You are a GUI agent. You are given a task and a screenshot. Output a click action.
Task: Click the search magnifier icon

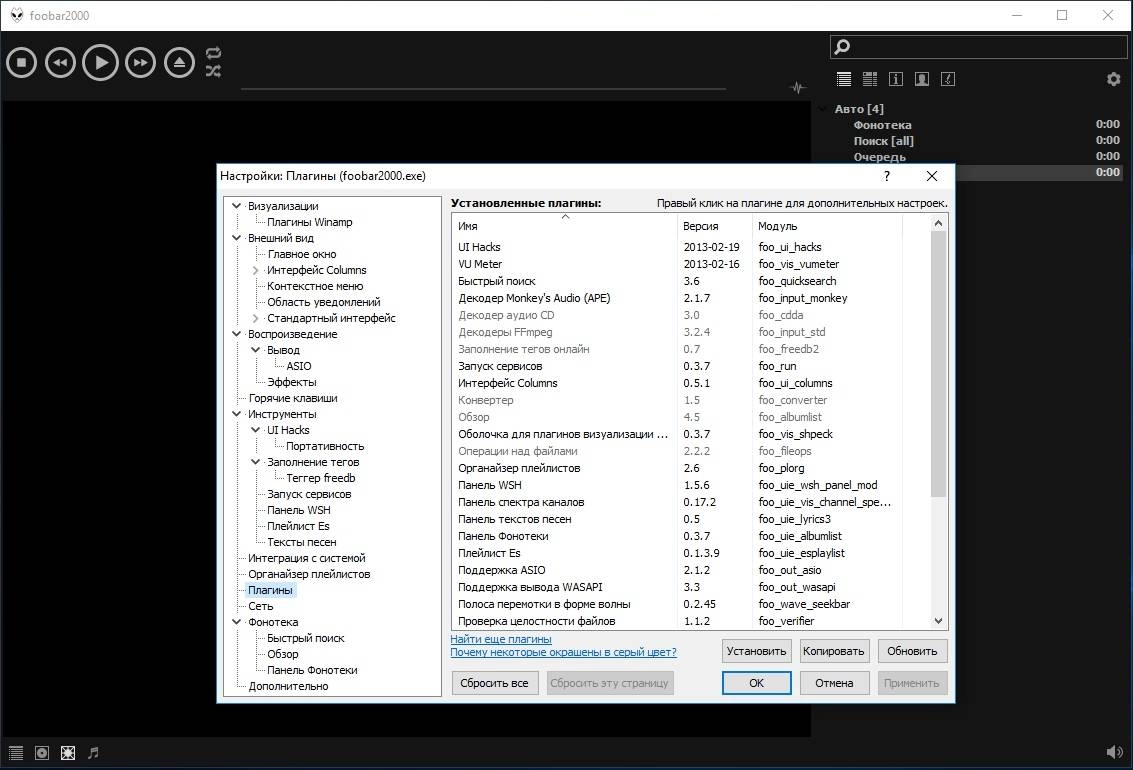[842, 47]
